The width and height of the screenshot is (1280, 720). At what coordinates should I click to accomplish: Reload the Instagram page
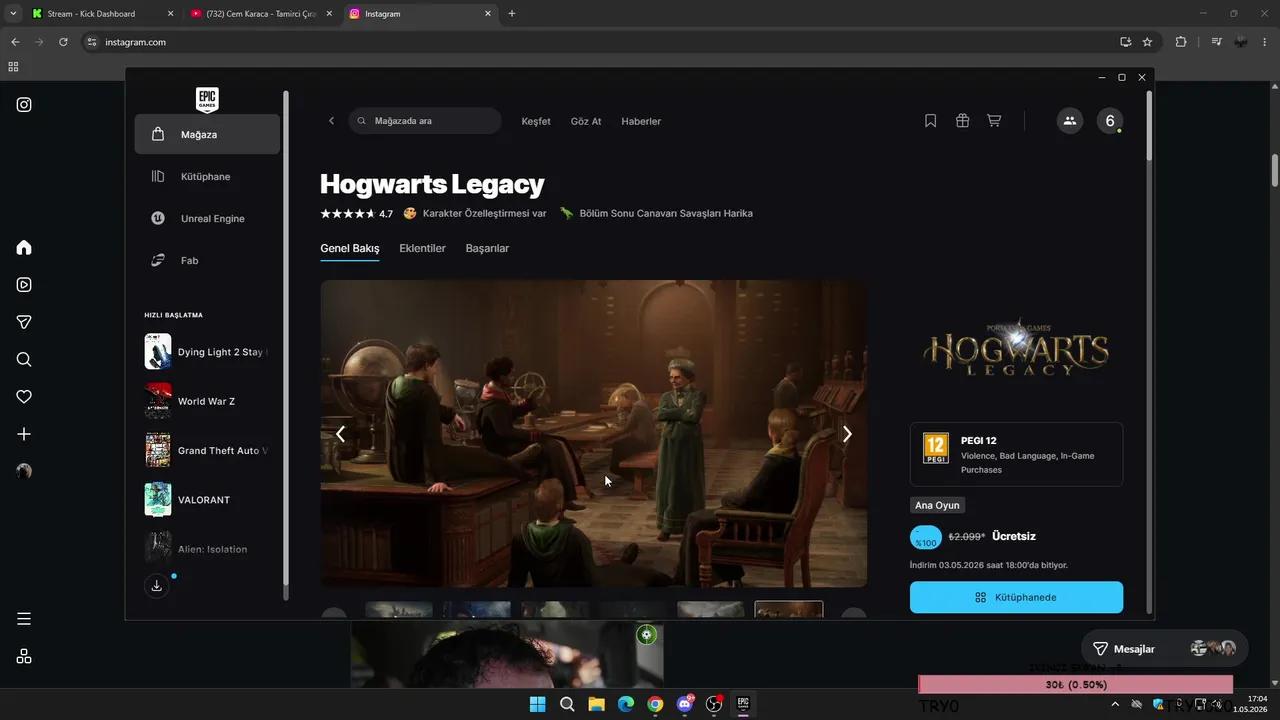coord(63,42)
